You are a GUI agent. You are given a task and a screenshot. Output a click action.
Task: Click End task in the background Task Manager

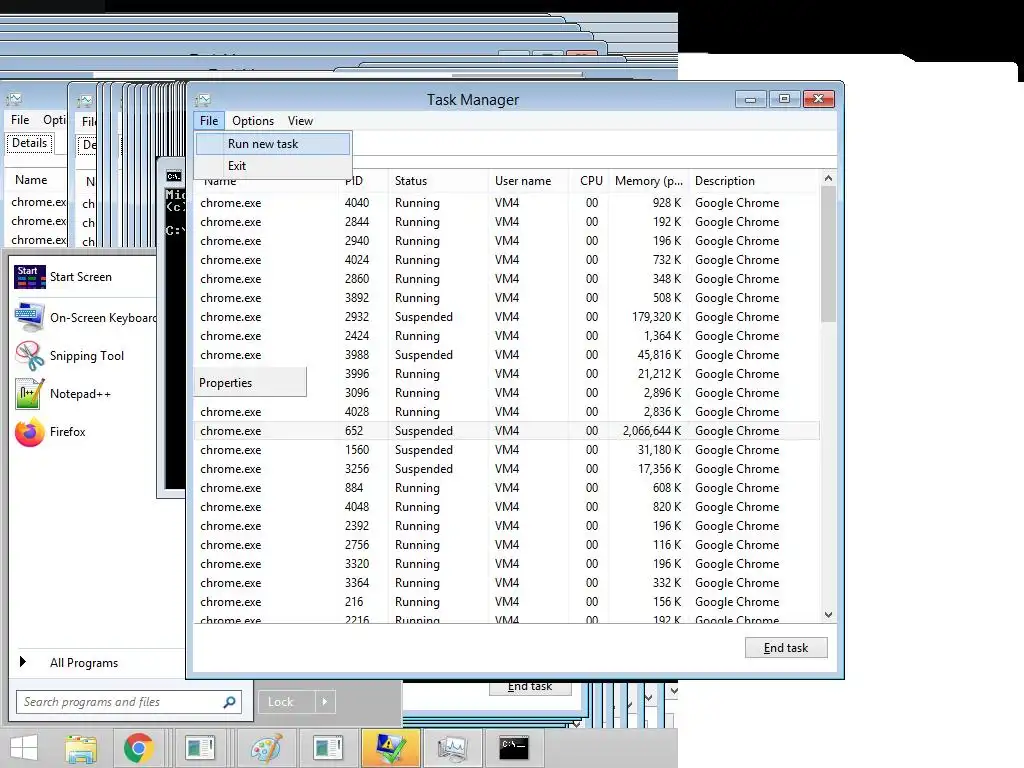tap(530, 687)
